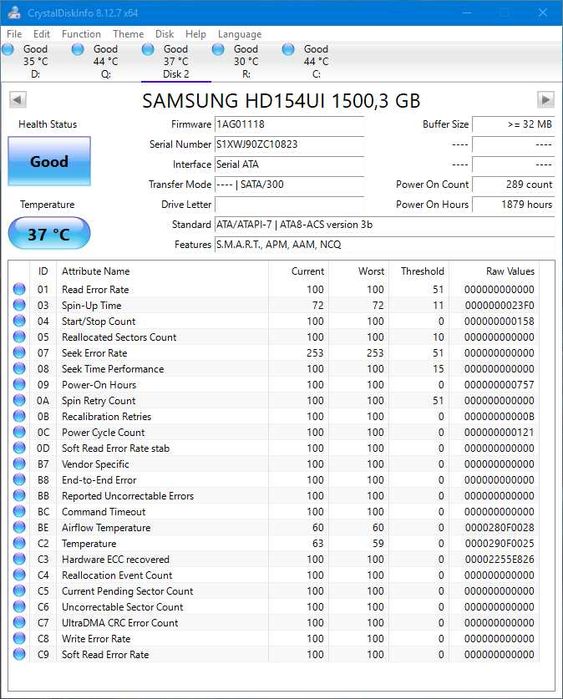Click status orb of UltraDMA CRC Error Count

tap(19, 623)
